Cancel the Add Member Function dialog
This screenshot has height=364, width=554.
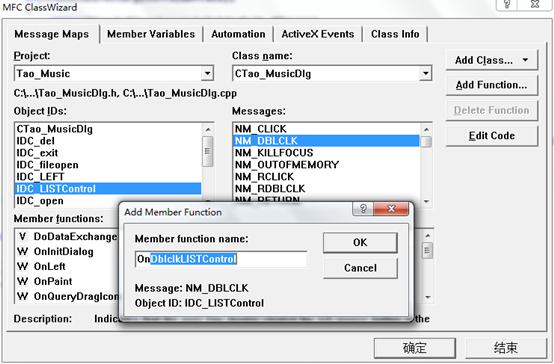360,268
